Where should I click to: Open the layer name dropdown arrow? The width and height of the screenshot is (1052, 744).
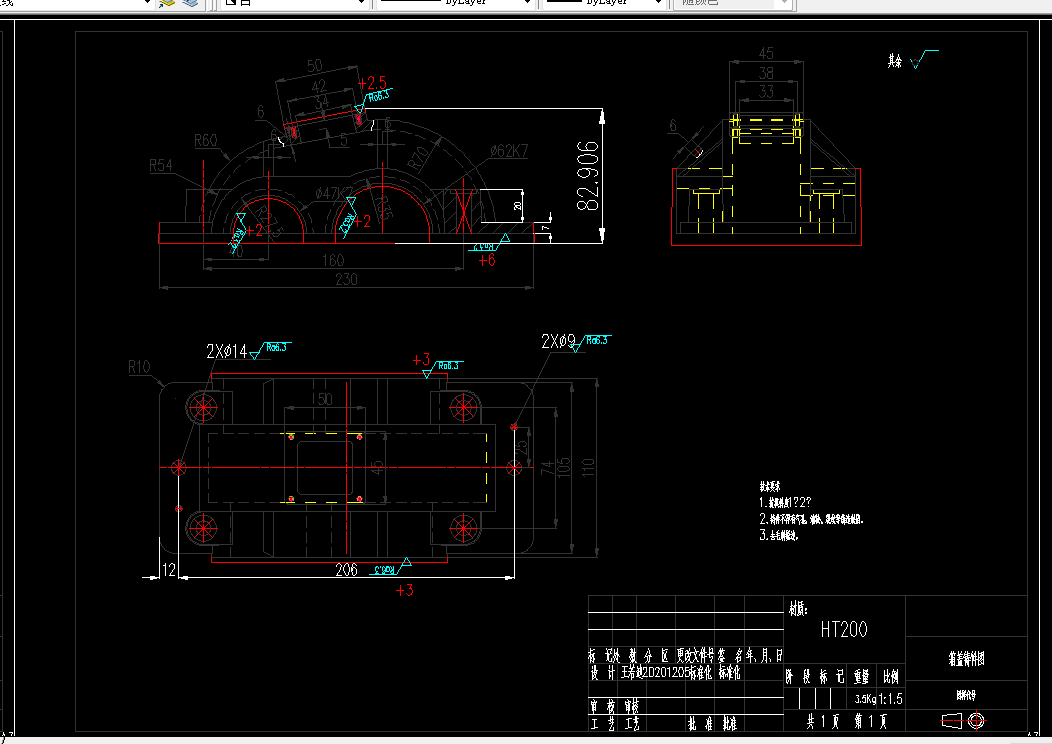click(148, 3)
